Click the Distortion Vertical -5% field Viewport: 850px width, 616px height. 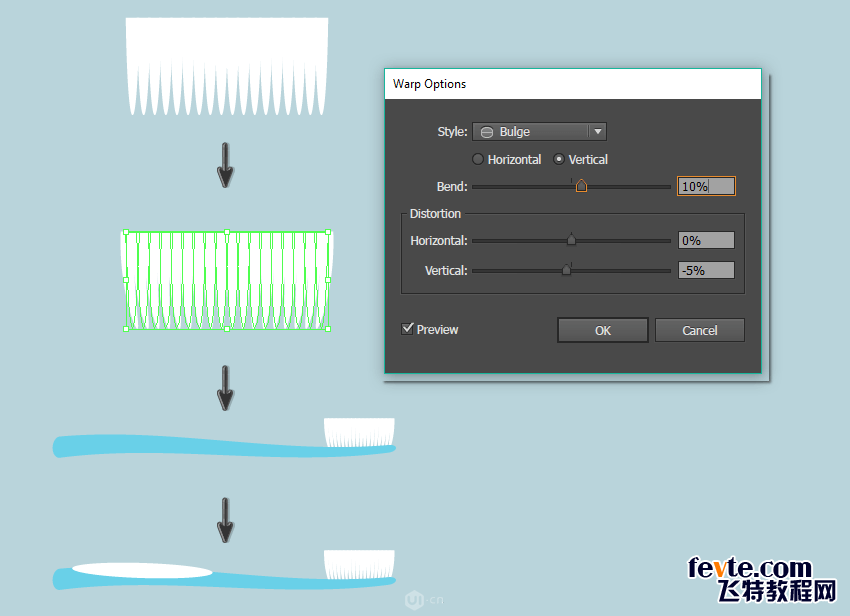click(x=706, y=270)
